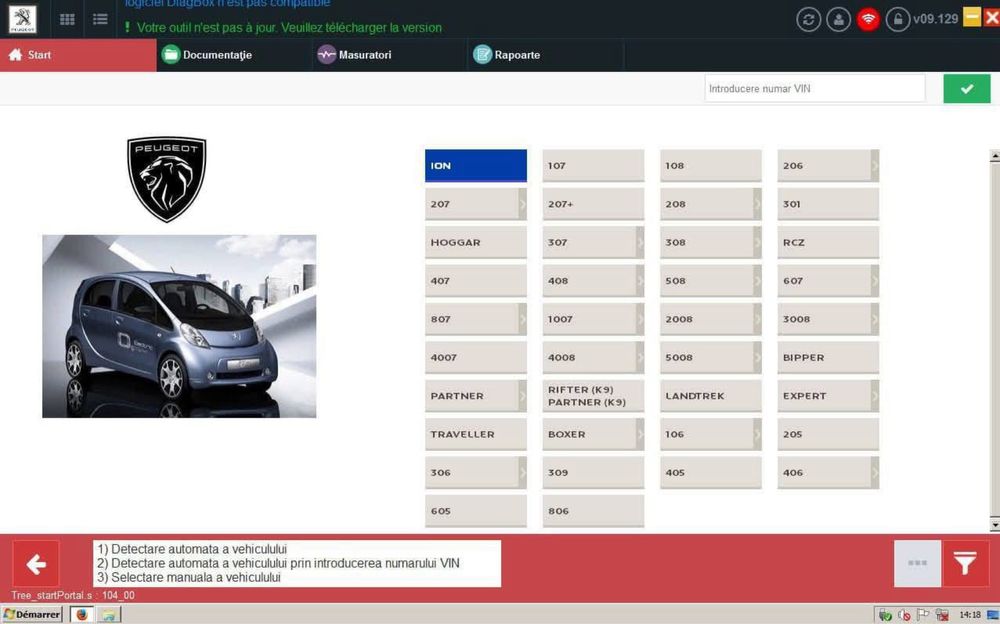Expand the 508 model variants arrow
Screen dimensions: 1000x624
click(757, 281)
